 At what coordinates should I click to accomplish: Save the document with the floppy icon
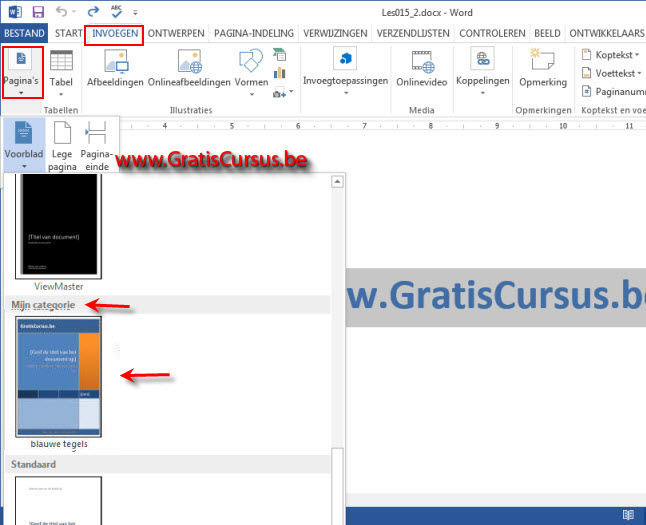(38, 12)
